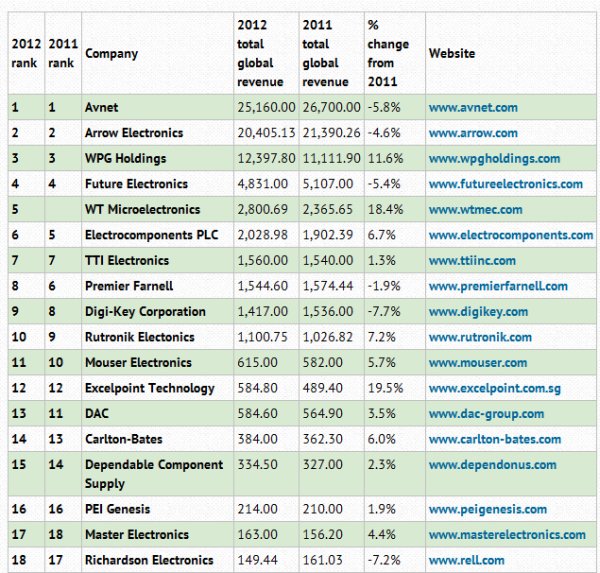Open www.wtmec.com link
The image size is (600, 573).
(x=476, y=210)
